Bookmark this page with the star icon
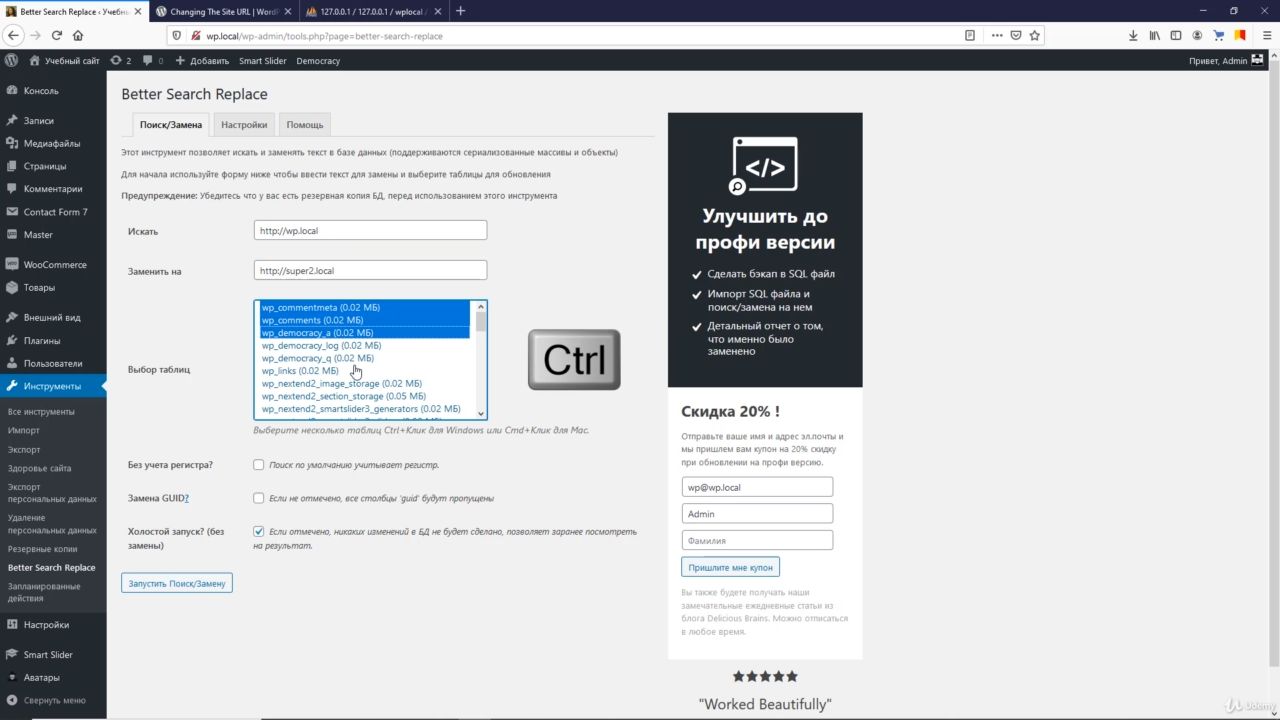Image resolution: width=1280 pixels, height=720 pixels. click(1035, 35)
